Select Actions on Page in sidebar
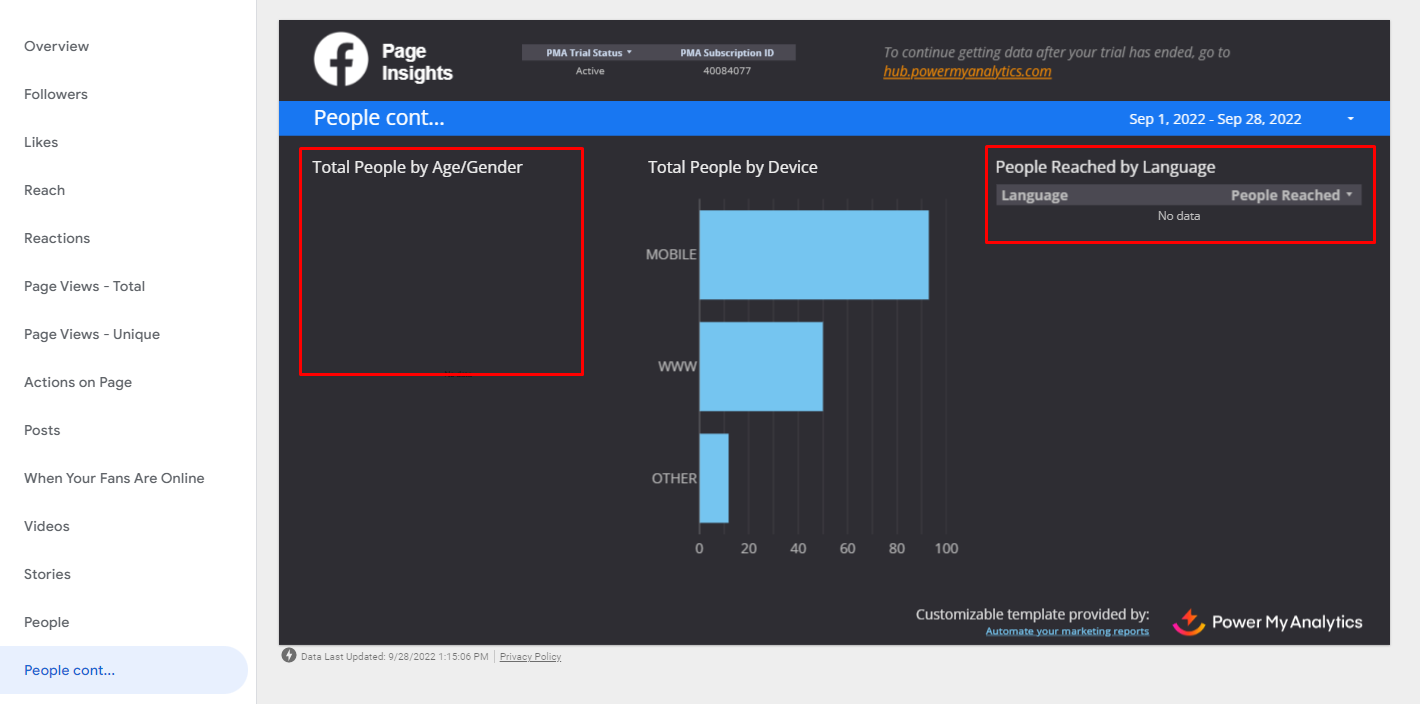 point(78,382)
